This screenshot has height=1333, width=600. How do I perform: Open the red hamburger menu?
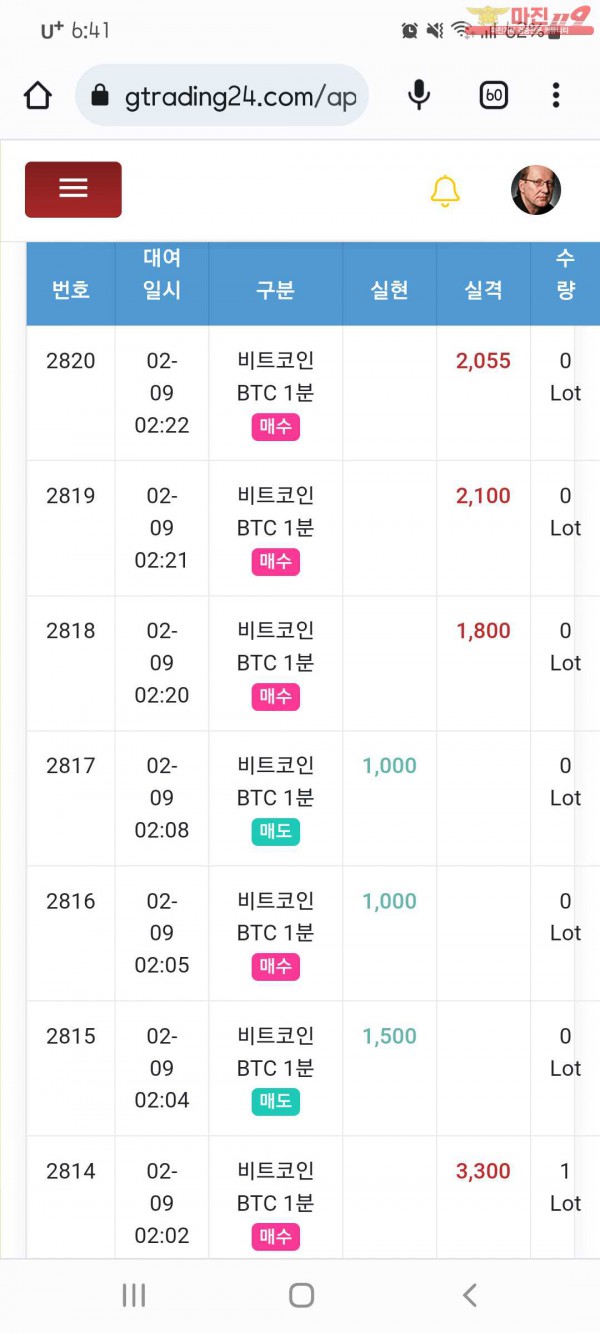[x=73, y=189]
